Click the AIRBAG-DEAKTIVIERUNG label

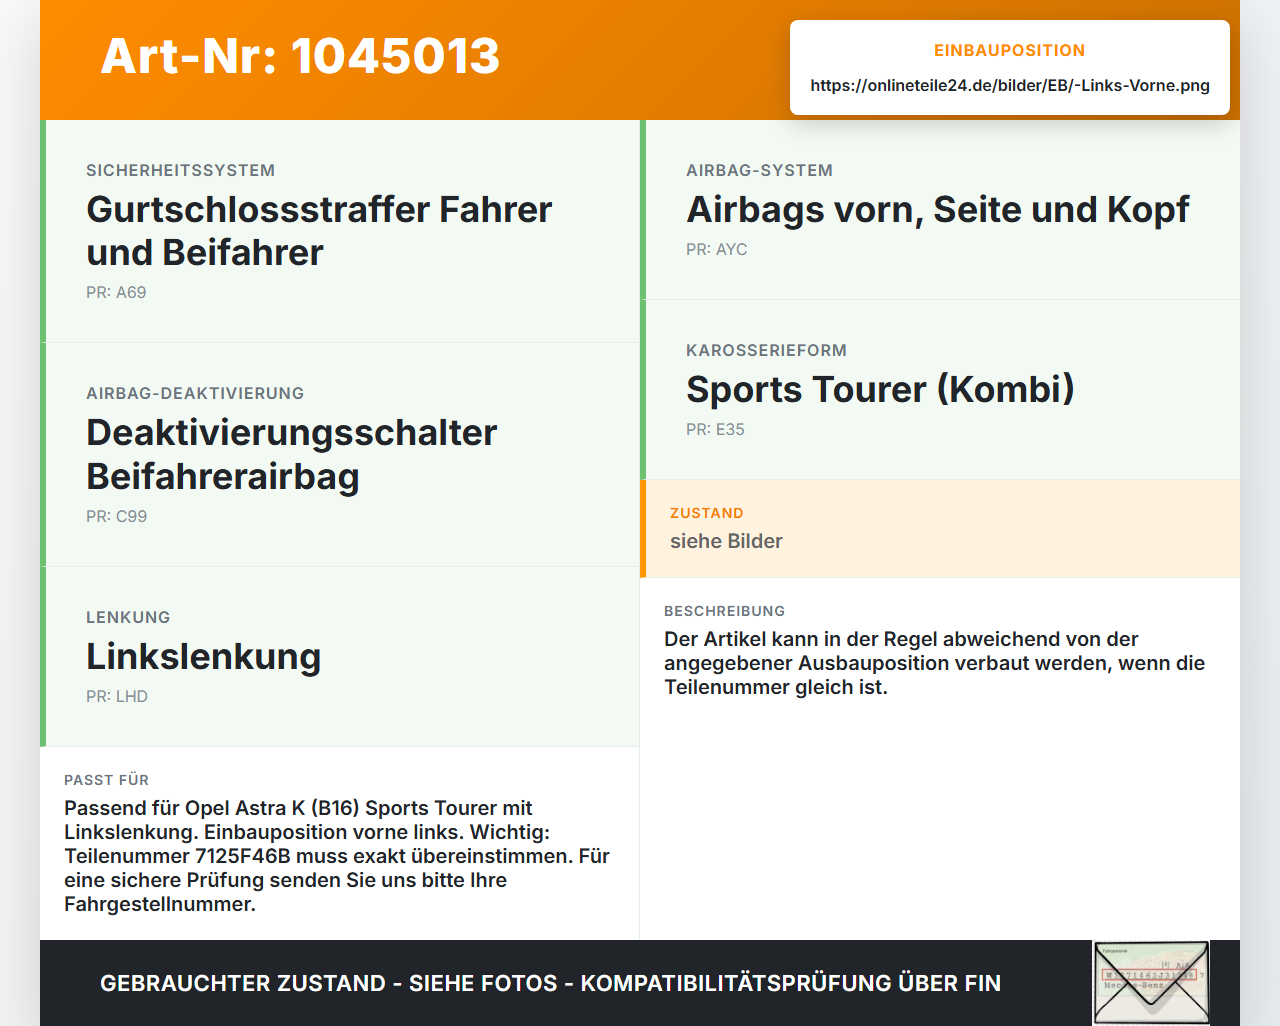pyautogui.click(x=195, y=393)
